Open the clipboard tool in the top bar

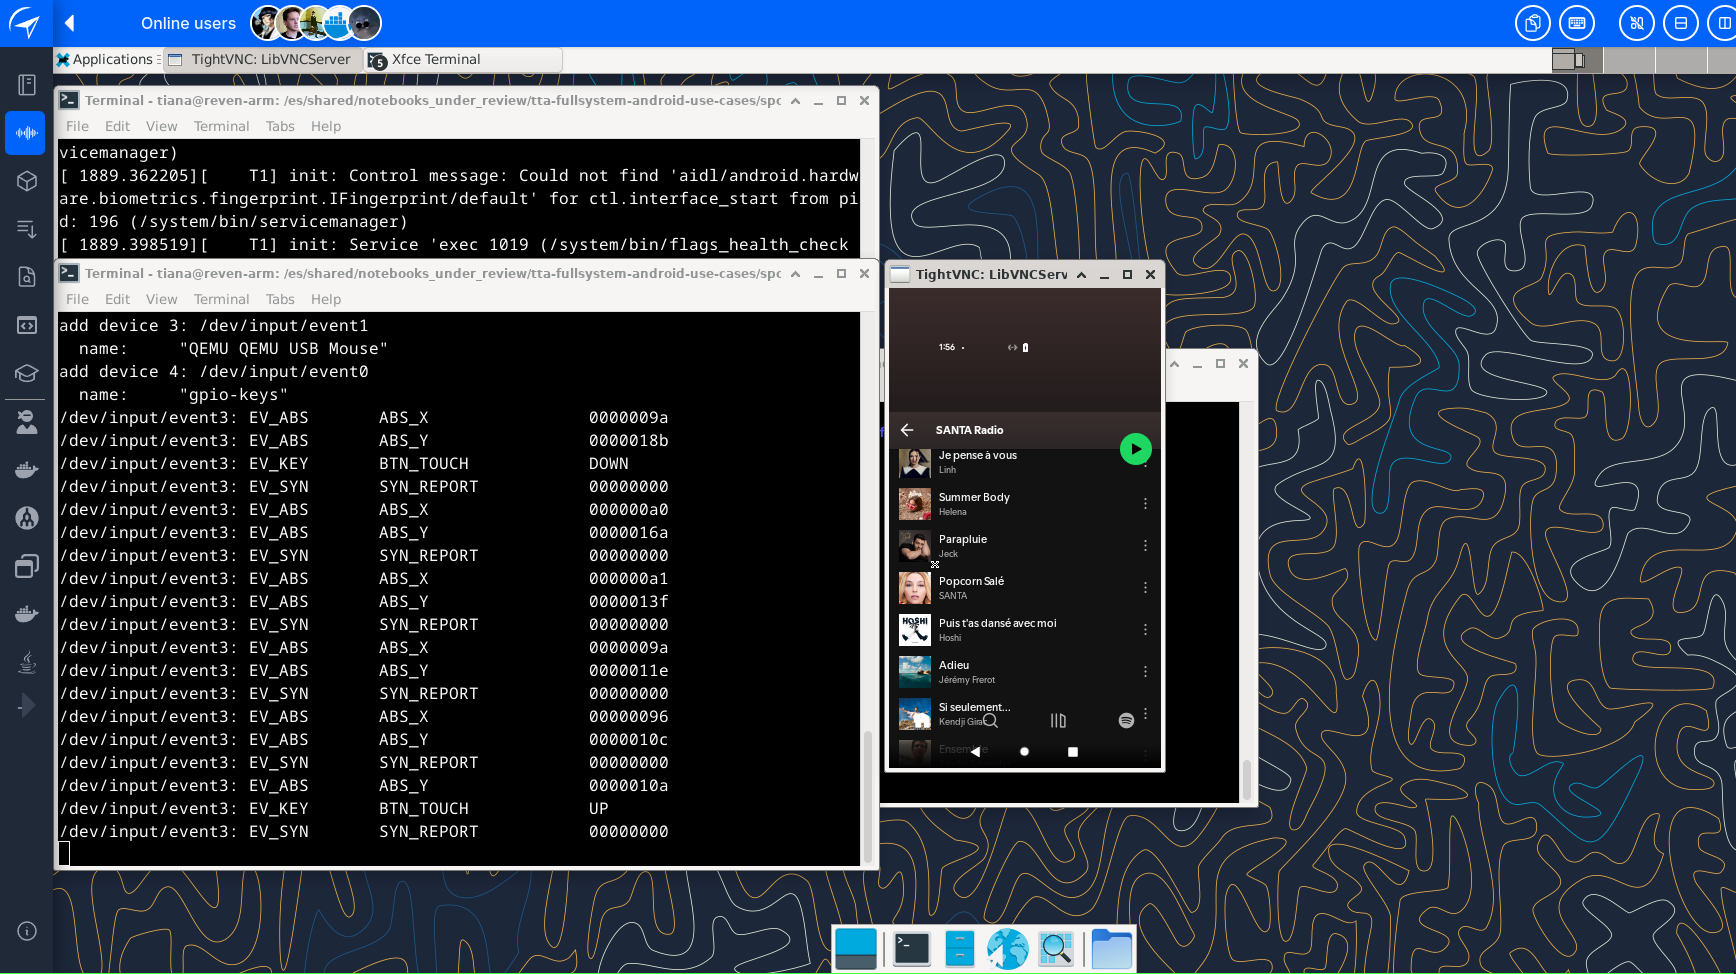click(x=1532, y=23)
